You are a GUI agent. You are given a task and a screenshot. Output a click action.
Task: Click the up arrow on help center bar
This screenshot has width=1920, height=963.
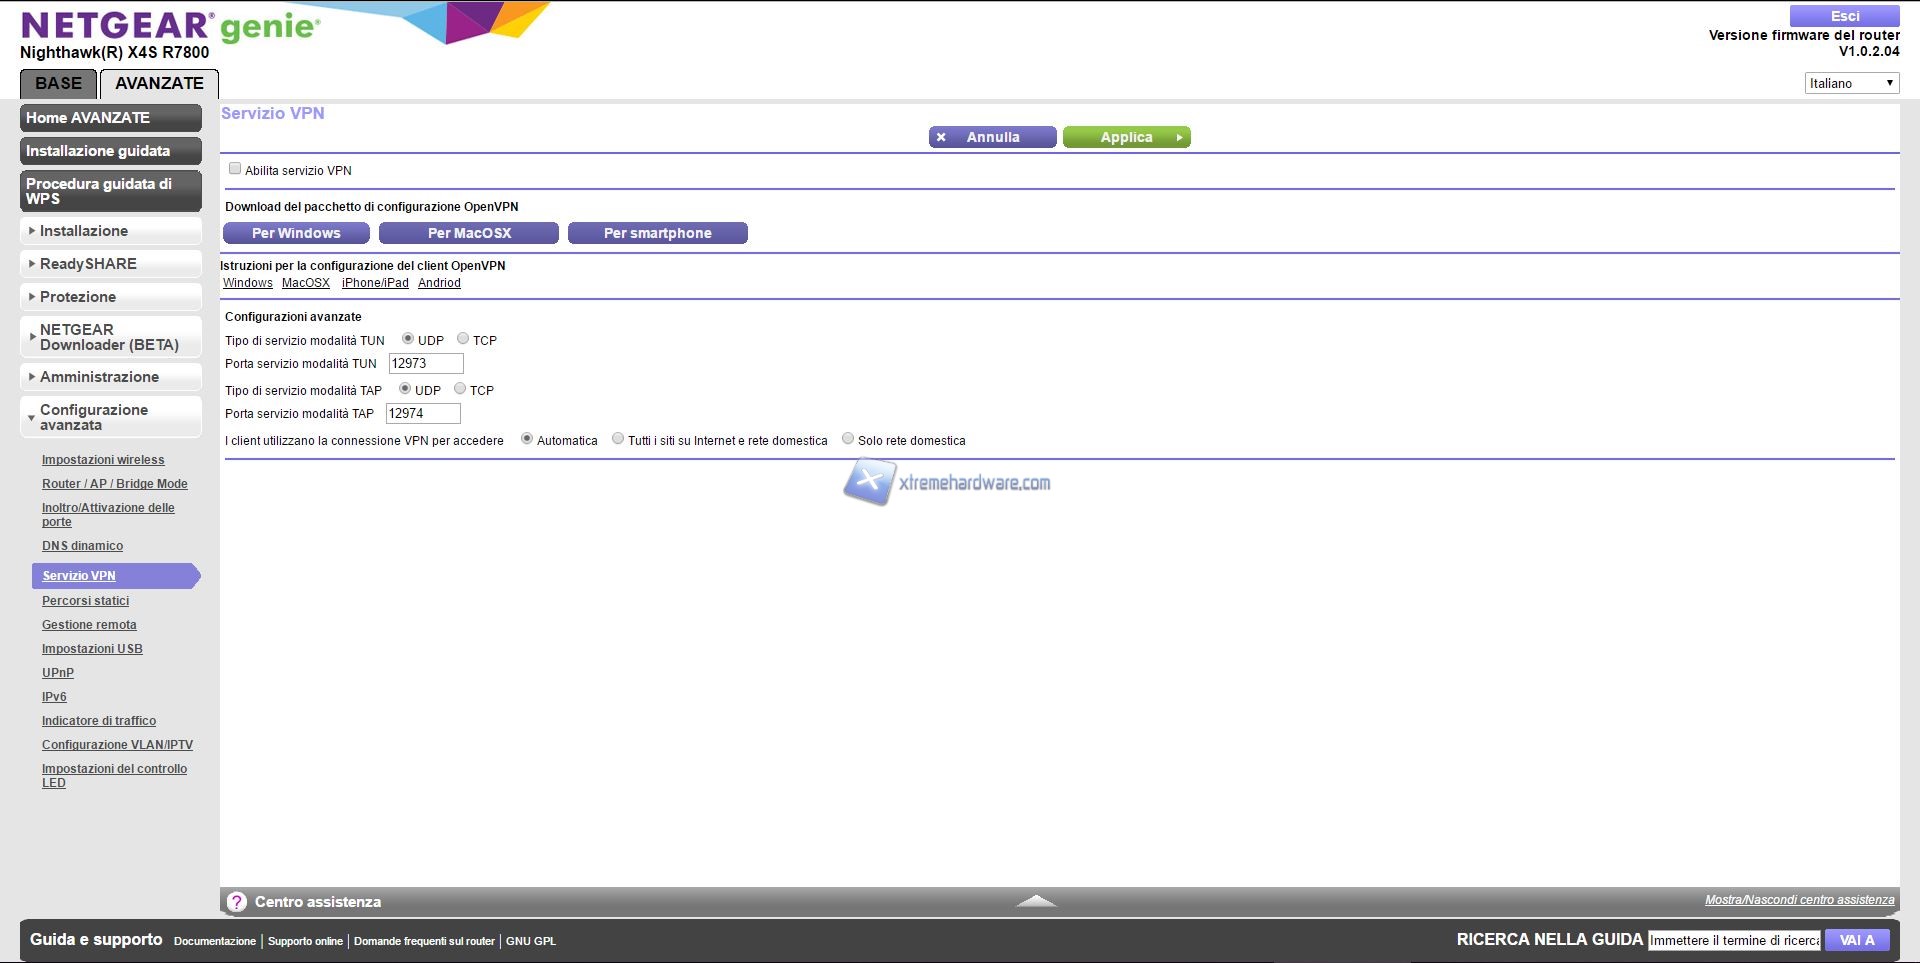click(1036, 901)
